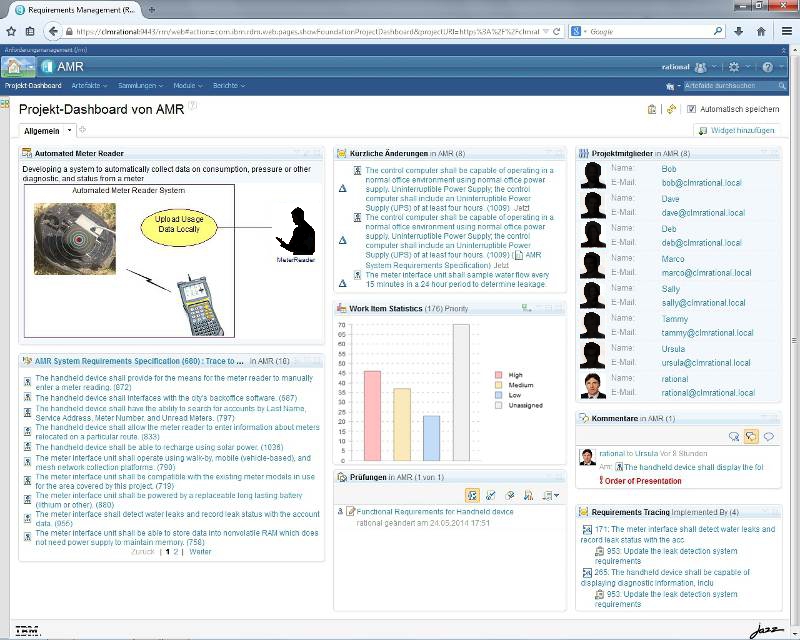The width and height of the screenshot is (800, 640).
Task: Open Tammy's member name link
Action: point(674,319)
